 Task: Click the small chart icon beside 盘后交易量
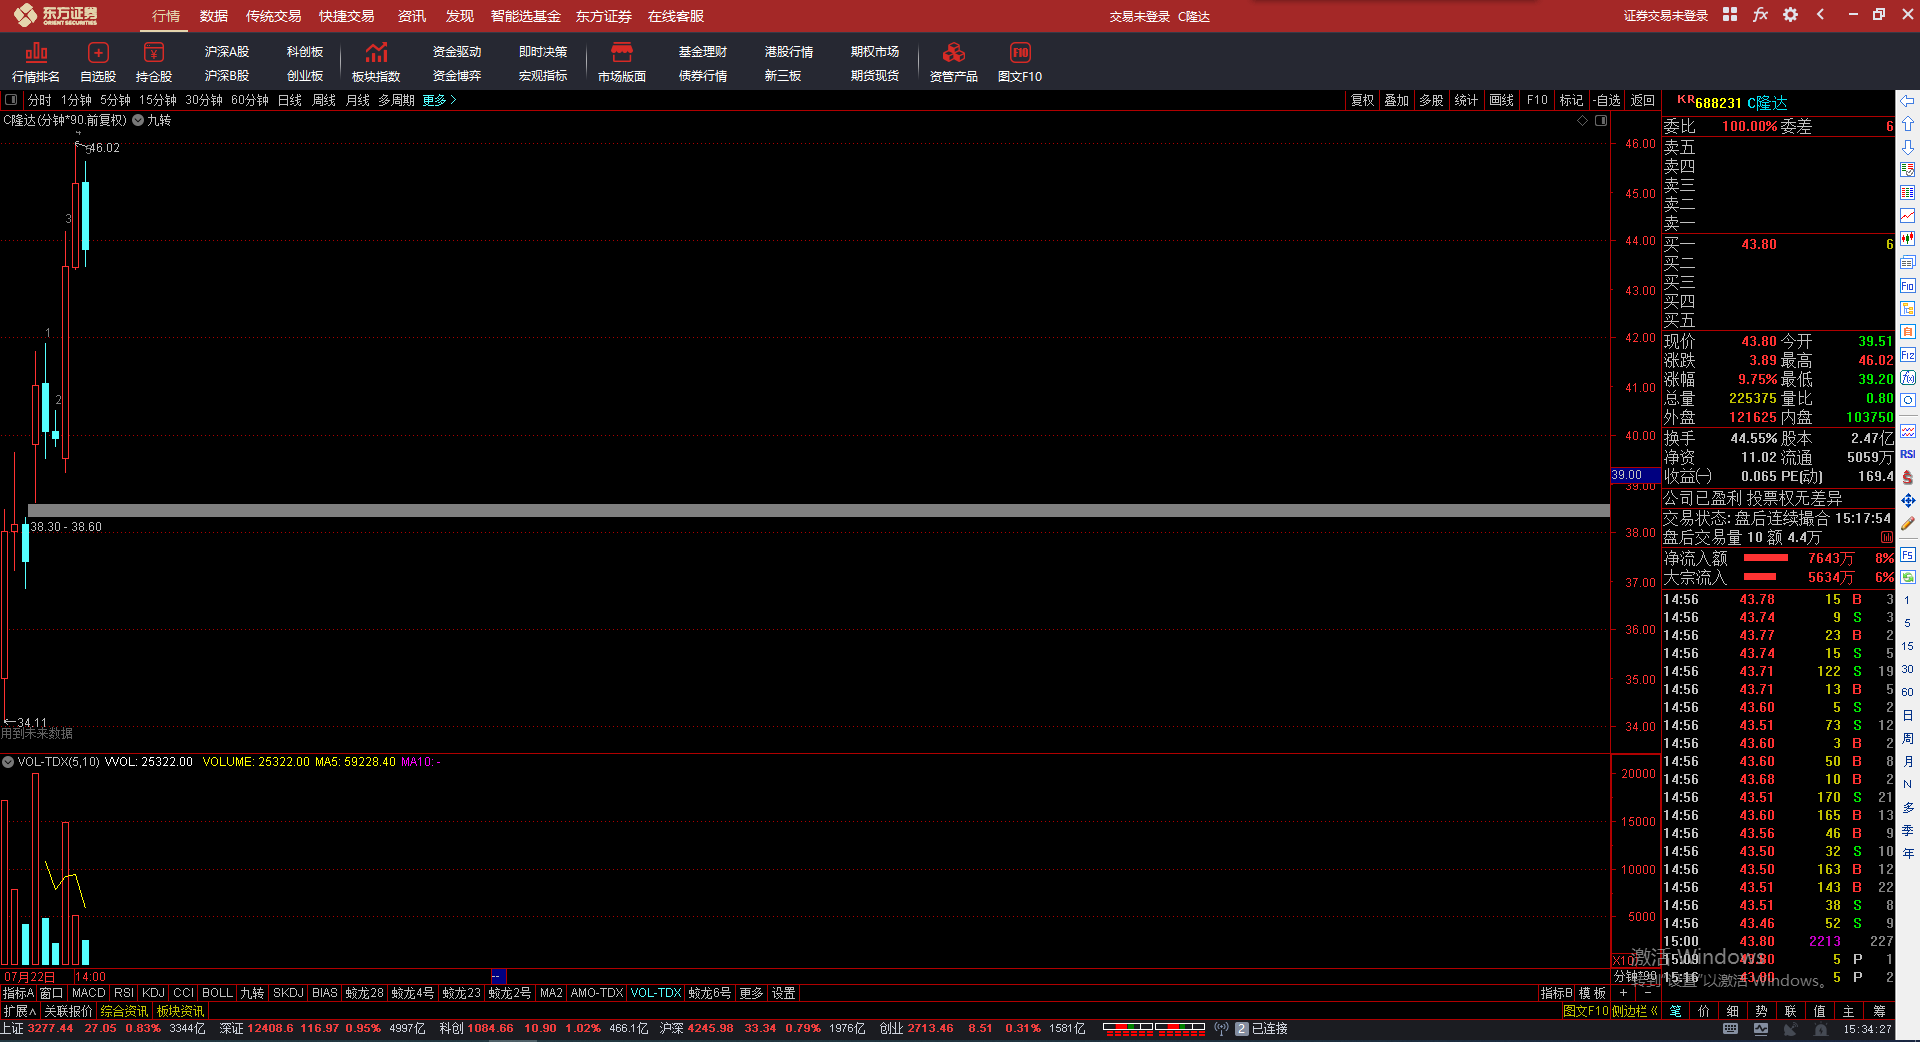[1887, 538]
